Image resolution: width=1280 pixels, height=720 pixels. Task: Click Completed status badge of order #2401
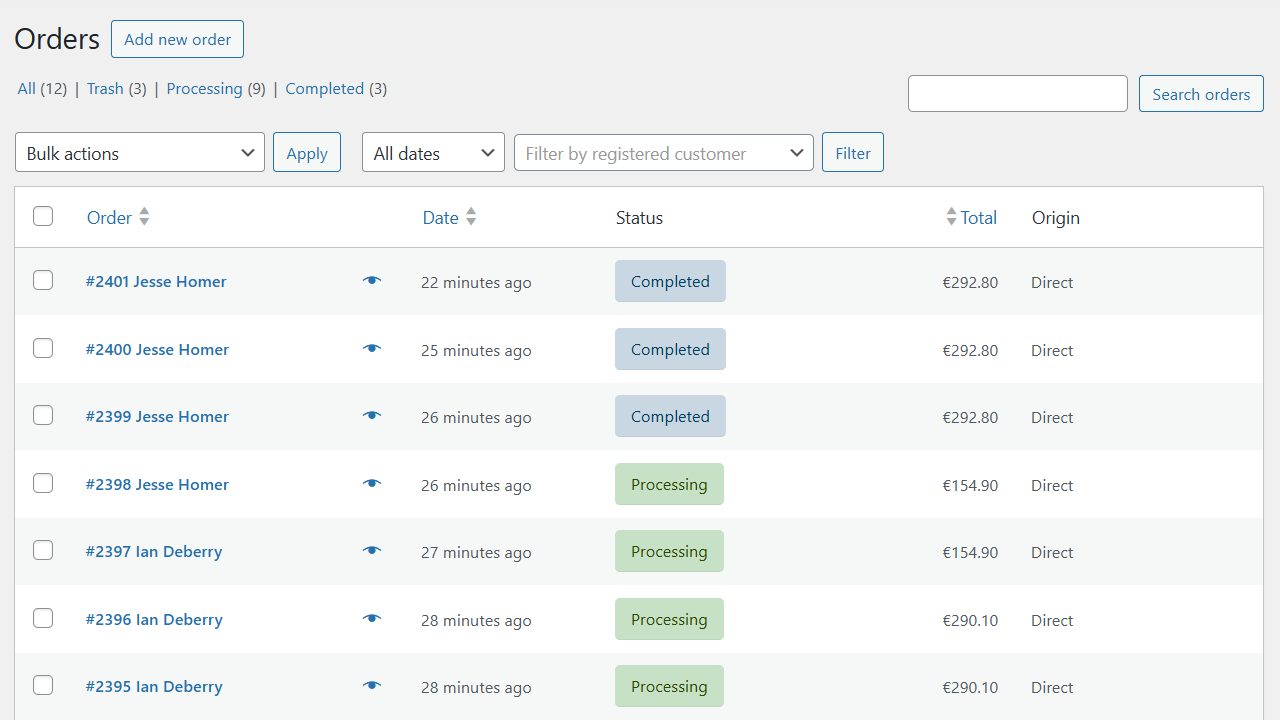point(670,281)
